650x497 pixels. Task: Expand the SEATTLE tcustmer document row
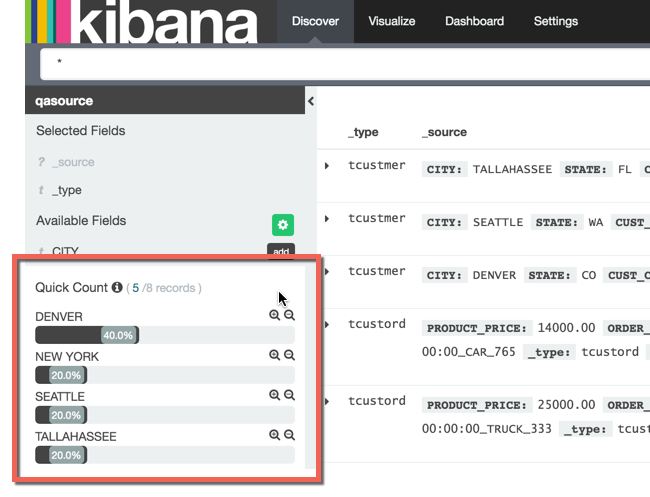[327, 218]
